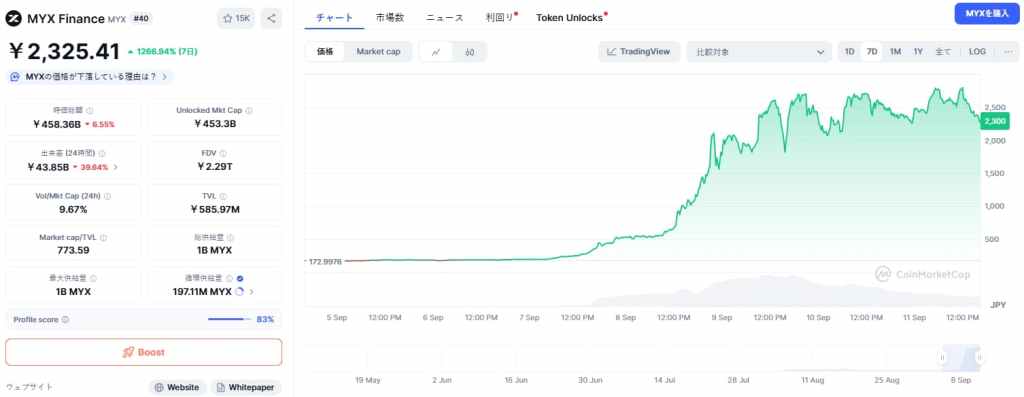
Task: Switch chart to line view
Action: (436, 52)
